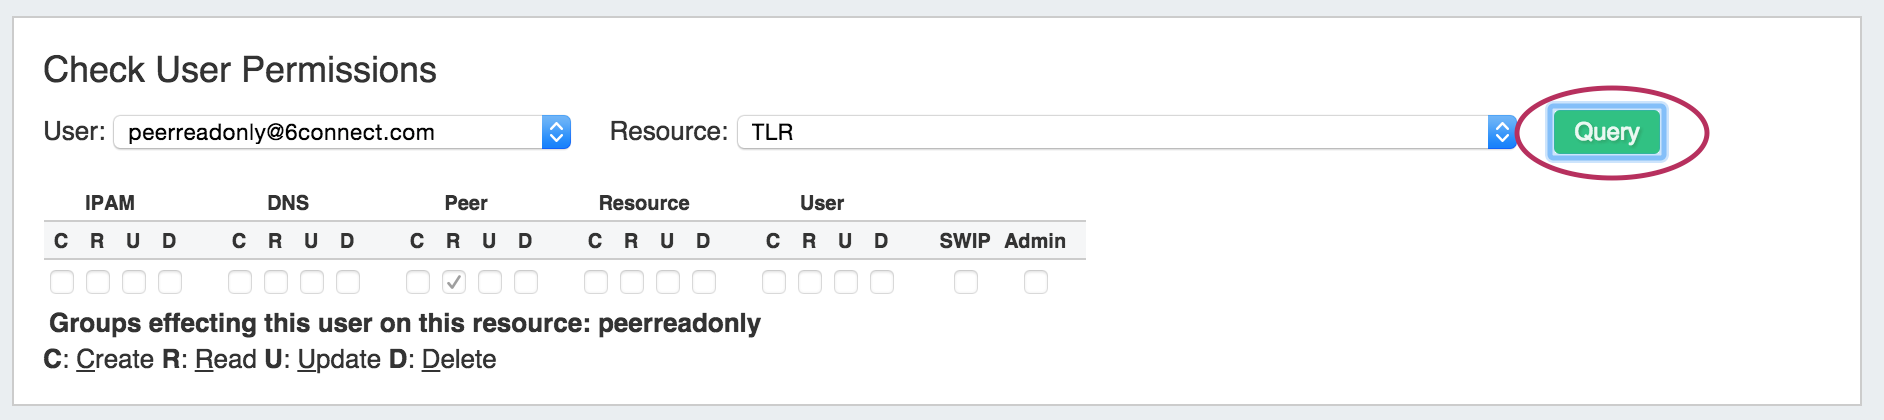Click the Check User Permissions heading

(240, 70)
